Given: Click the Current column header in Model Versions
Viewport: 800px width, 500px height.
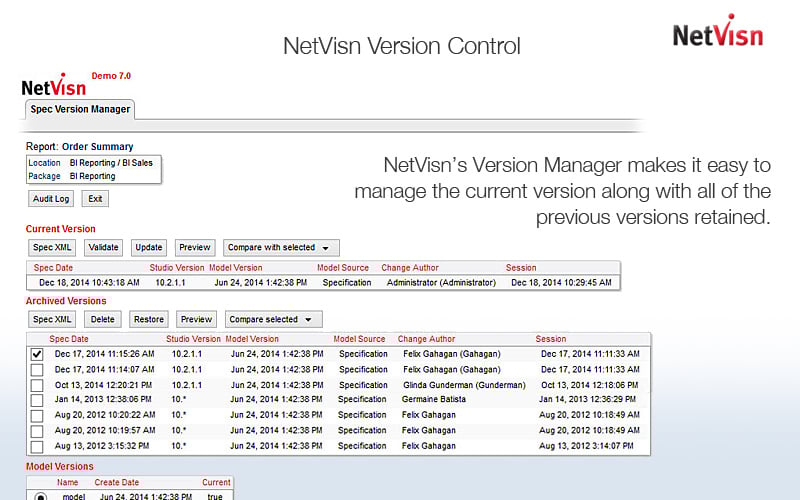Looking at the screenshot, I should pyautogui.click(x=216, y=482).
